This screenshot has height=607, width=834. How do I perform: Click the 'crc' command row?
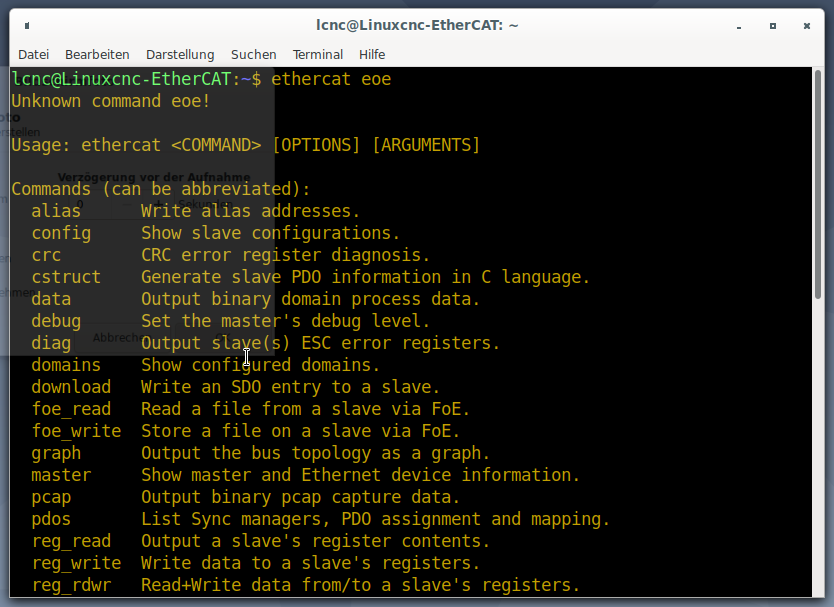tap(230, 255)
